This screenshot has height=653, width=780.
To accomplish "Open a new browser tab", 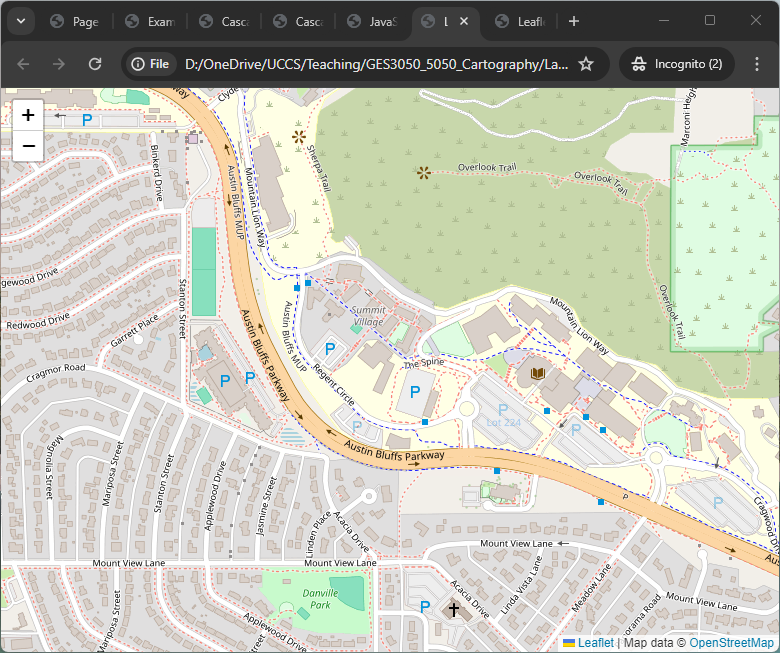I will pyautogui.click(x=574, y=21).
